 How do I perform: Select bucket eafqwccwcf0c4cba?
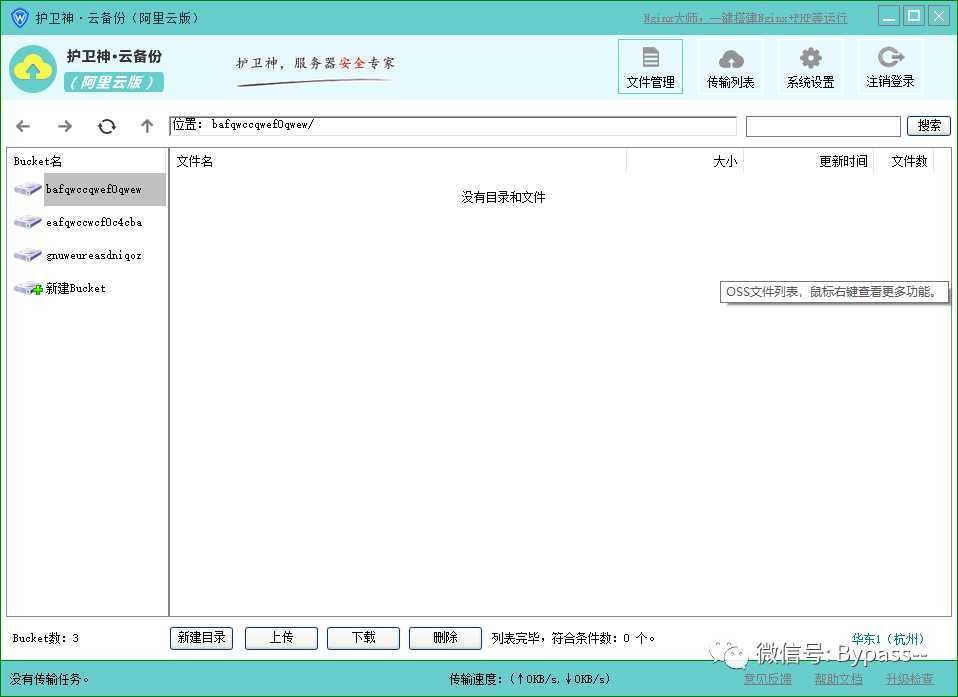[94, 222]
